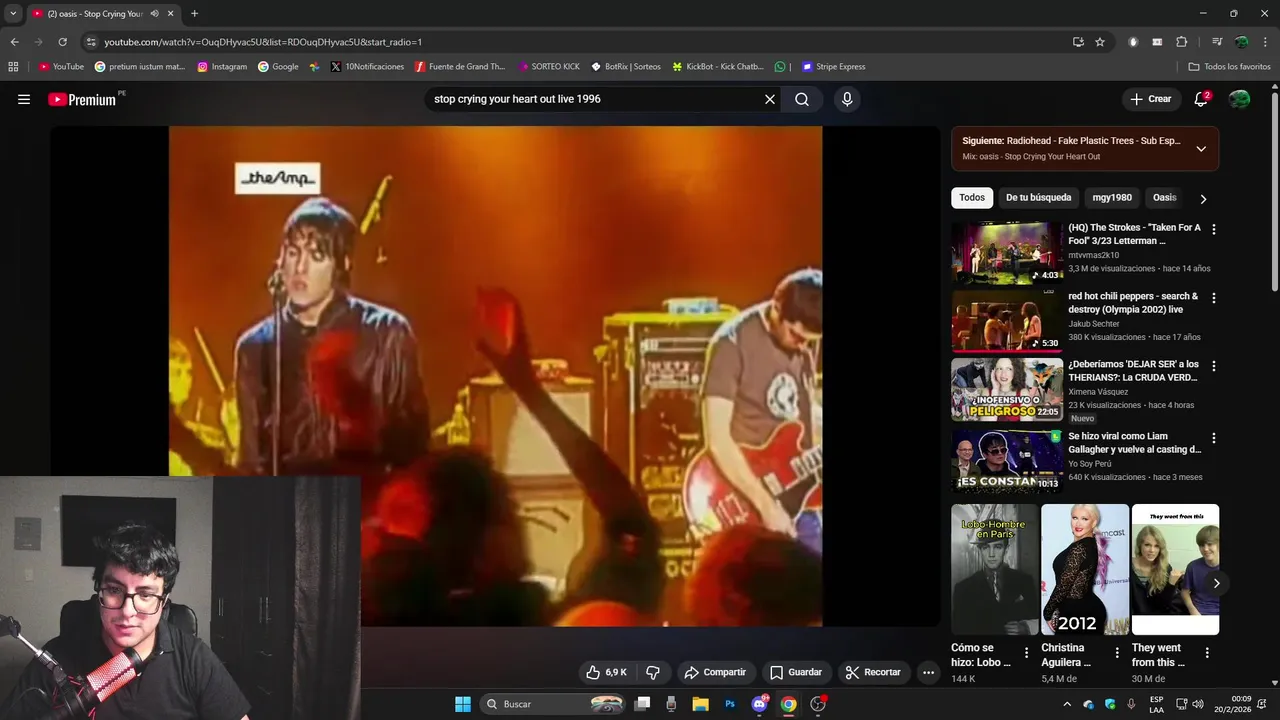Open the Chrome tab search dropdown
Viewport: 1280px width, 720px height.
(x=13, y=14)
